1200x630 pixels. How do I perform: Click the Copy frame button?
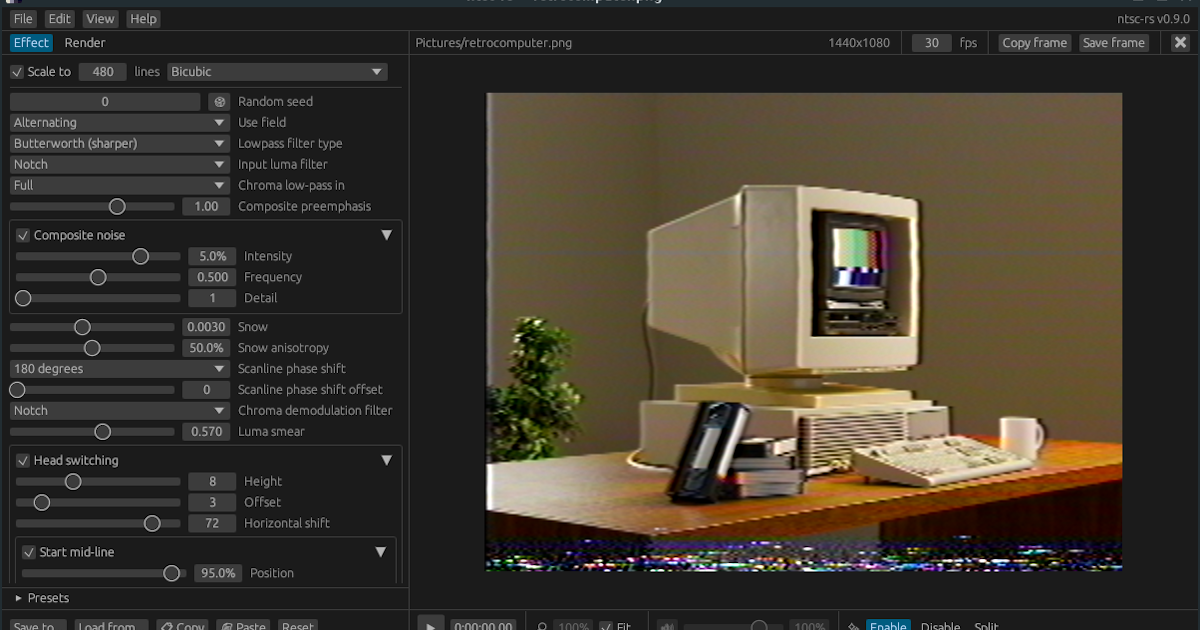tap(1035, 43)
